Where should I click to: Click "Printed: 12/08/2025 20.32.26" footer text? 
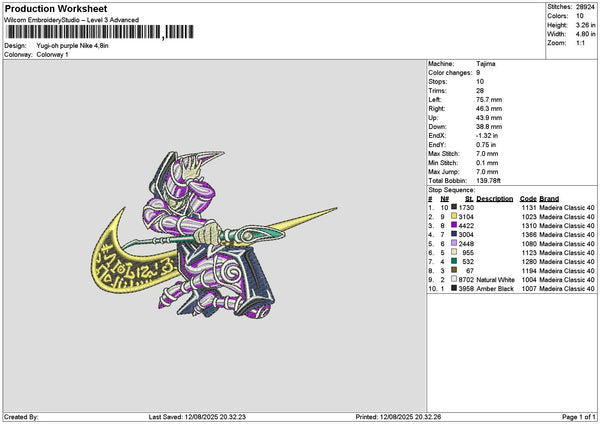(398, 417)
